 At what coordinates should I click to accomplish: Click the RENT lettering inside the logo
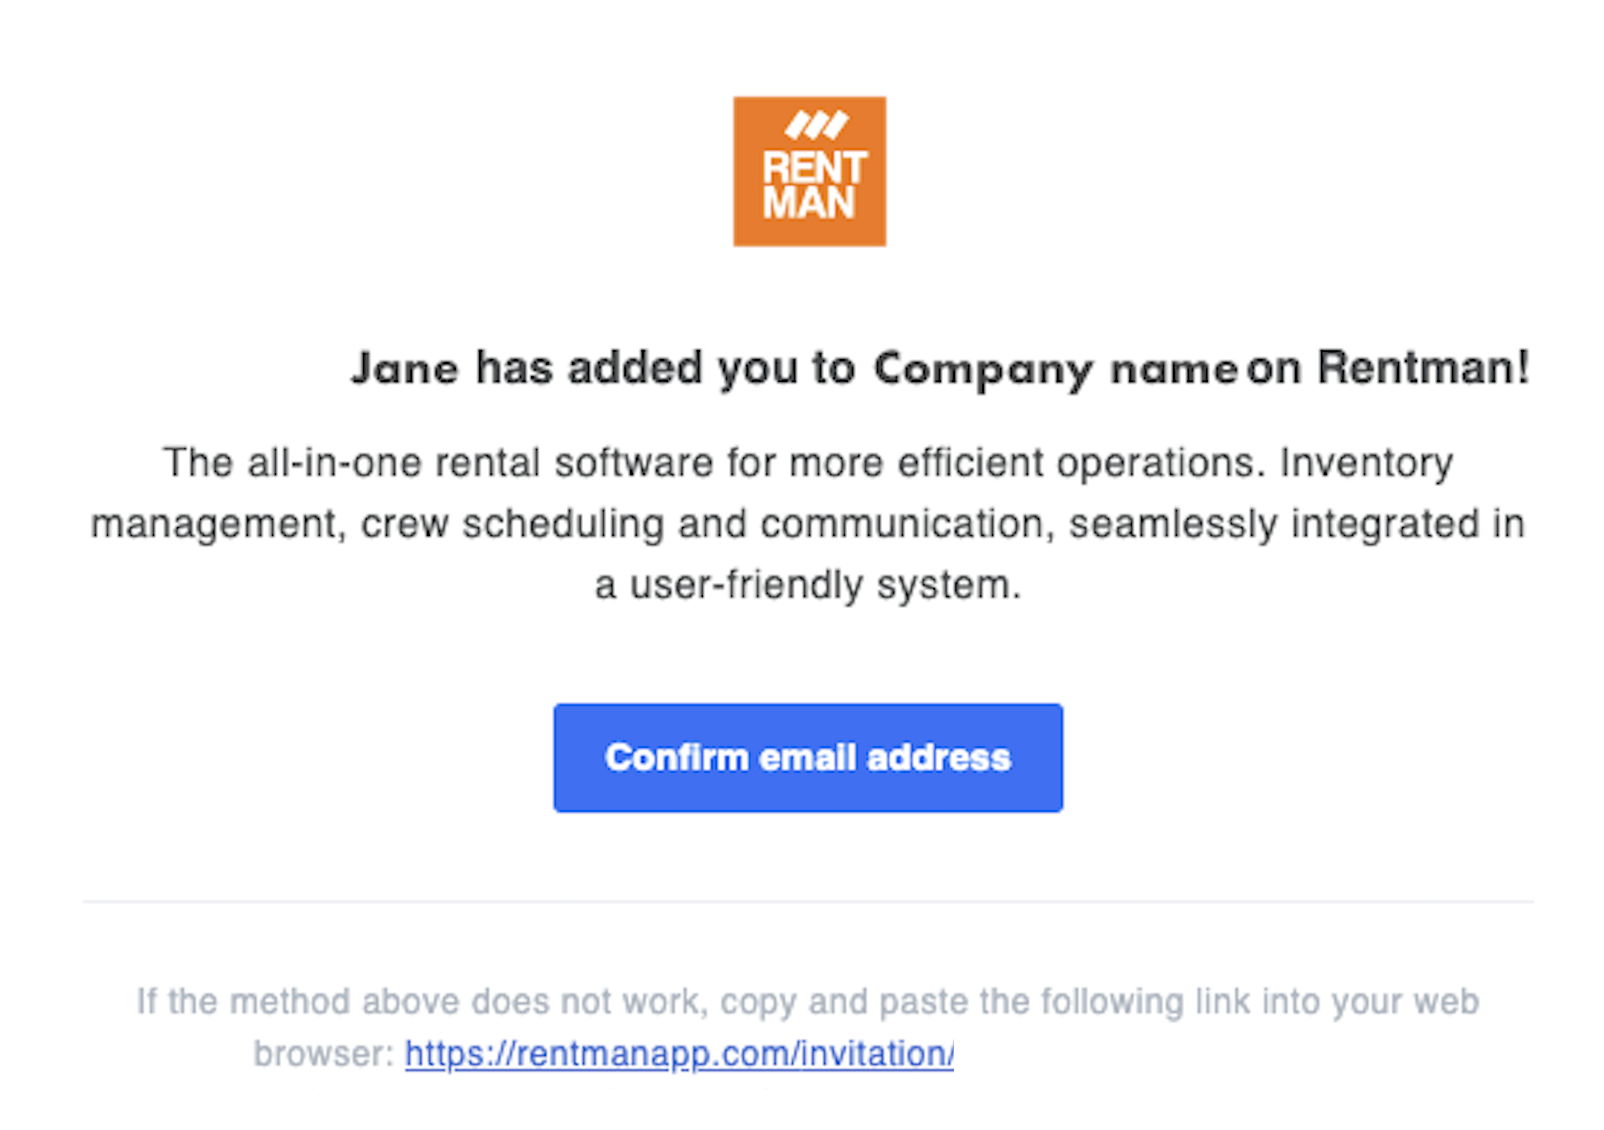(814, 167)
